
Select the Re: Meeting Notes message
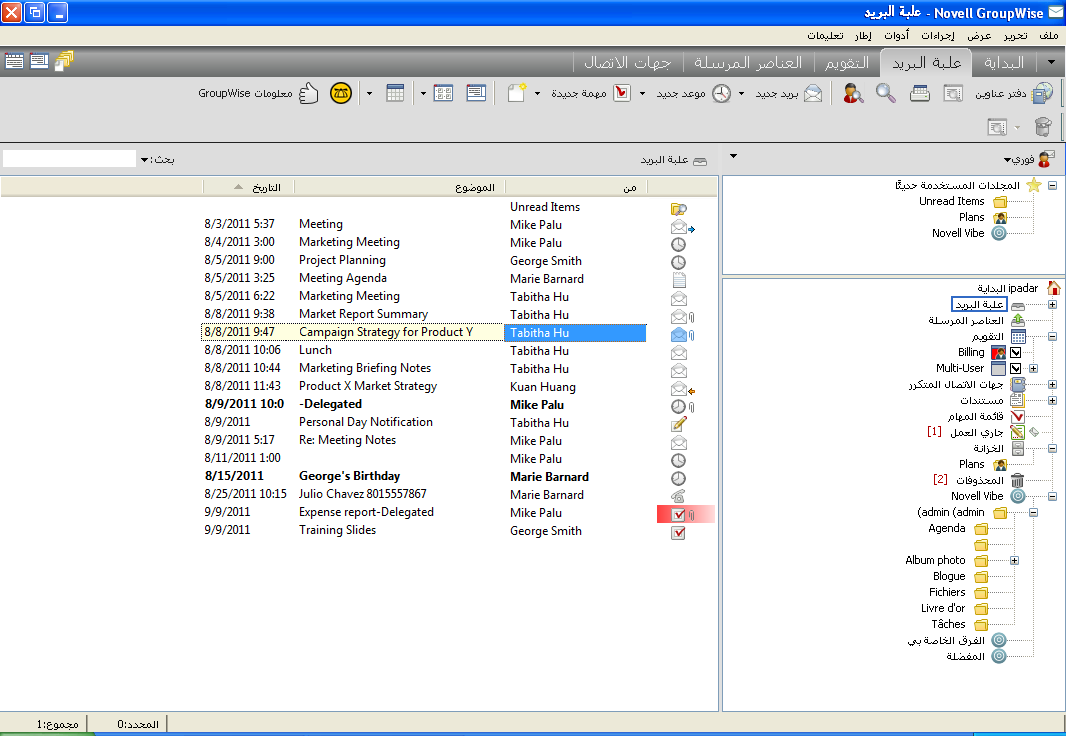click(x=347, y=440)
